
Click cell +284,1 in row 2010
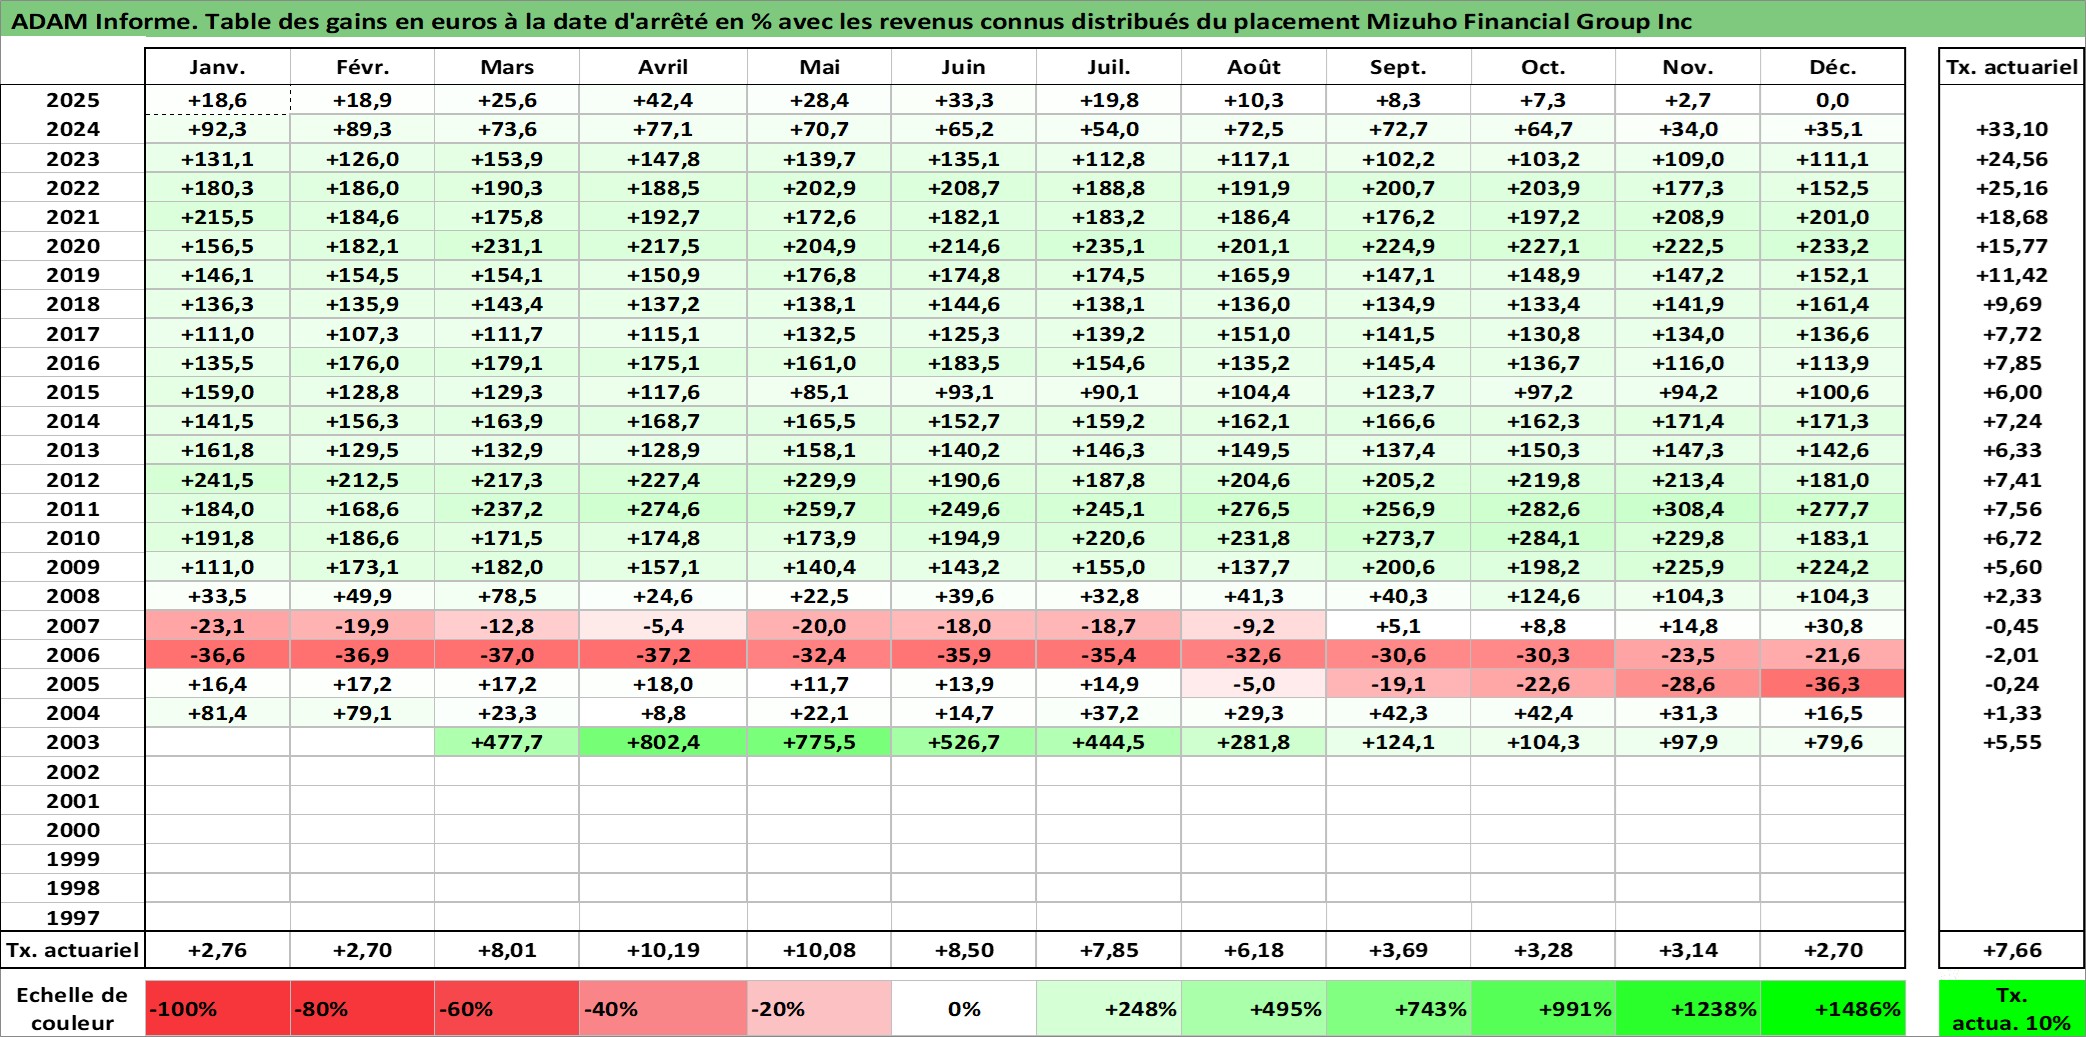click(1543, 538)
